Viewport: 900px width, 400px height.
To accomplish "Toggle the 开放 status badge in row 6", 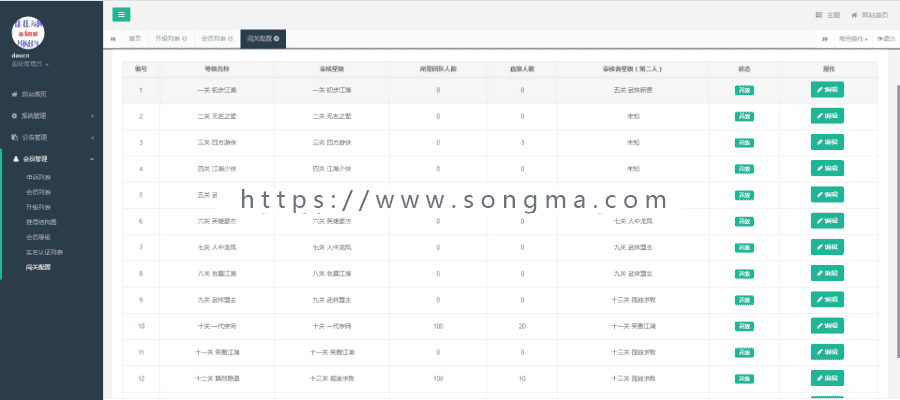I will [x=744, y=222].
